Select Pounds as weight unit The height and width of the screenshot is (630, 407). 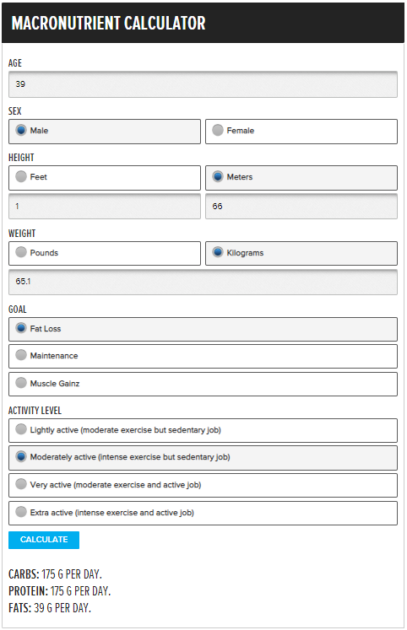click(104, 253)
